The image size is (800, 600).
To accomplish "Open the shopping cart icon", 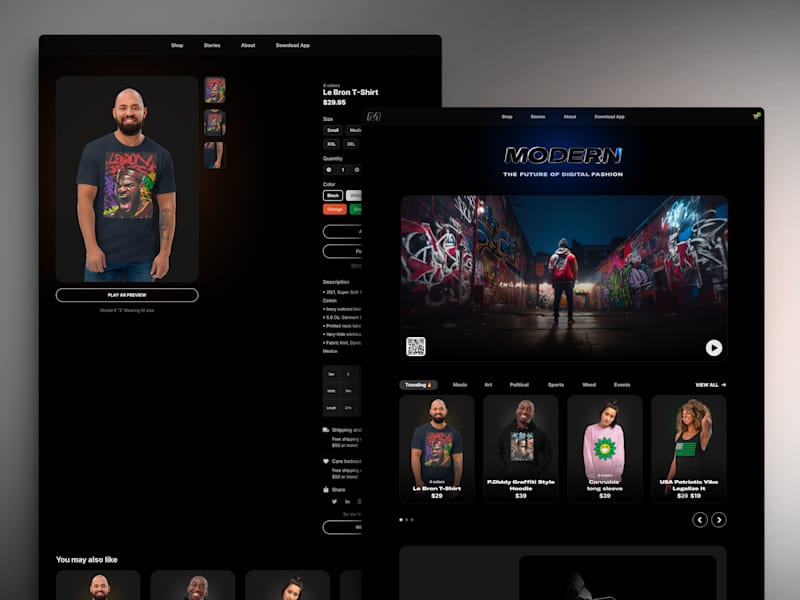I will [x=756, y=116].
